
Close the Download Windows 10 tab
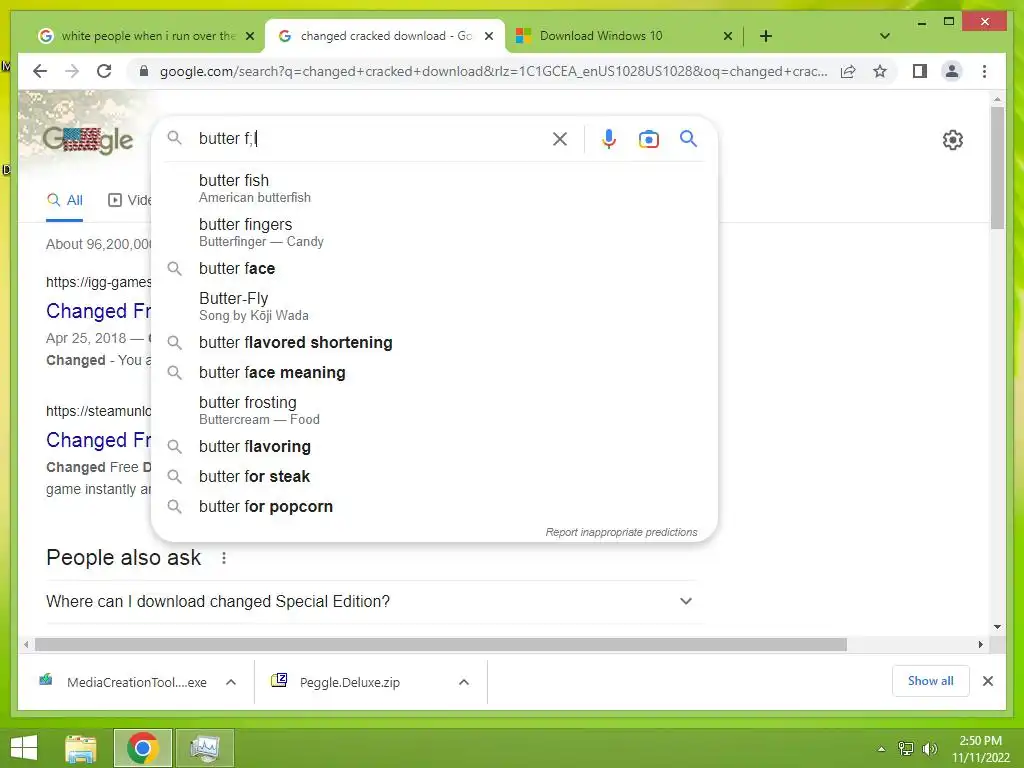coord(728,36)
